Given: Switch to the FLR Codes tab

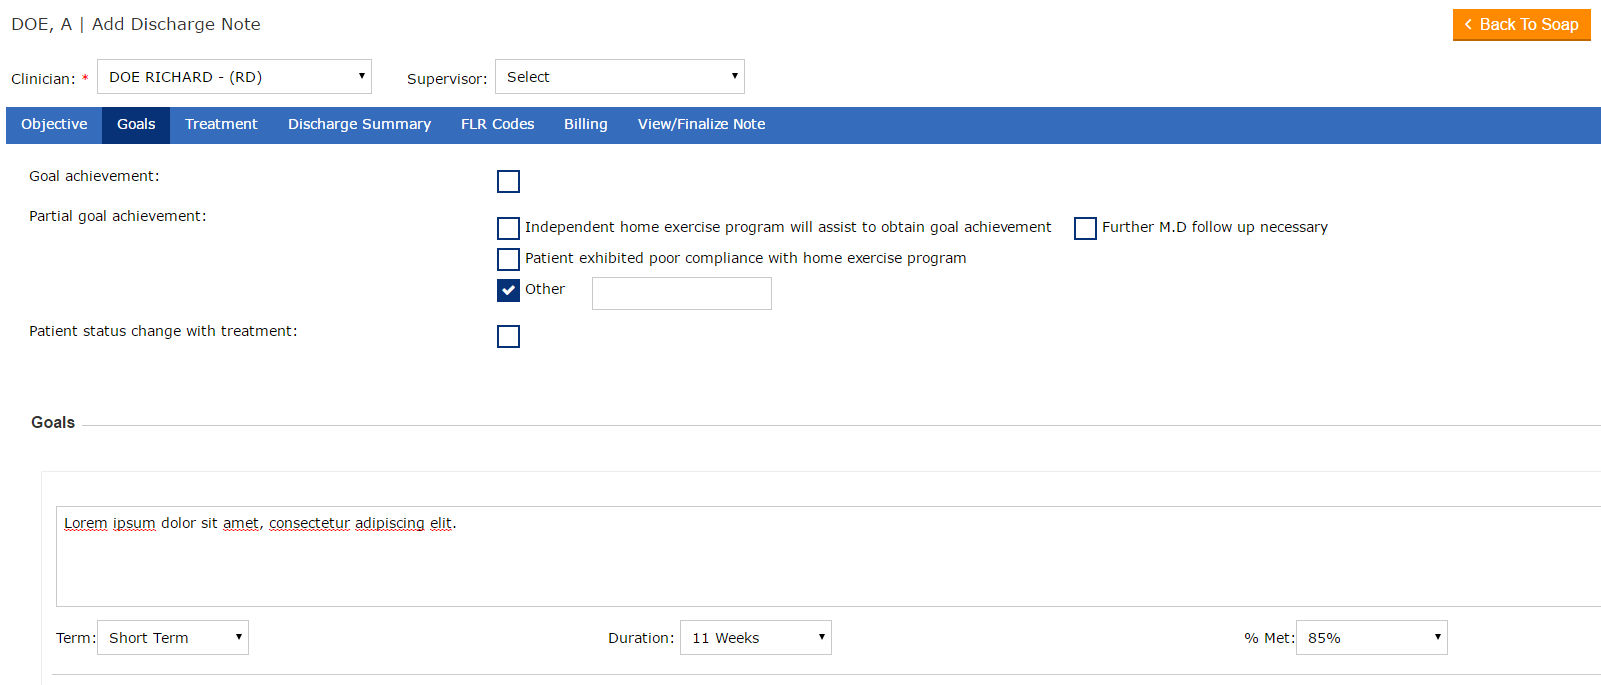Looking at the screenshot, I should pyautogui.click(x=497, y=125).
